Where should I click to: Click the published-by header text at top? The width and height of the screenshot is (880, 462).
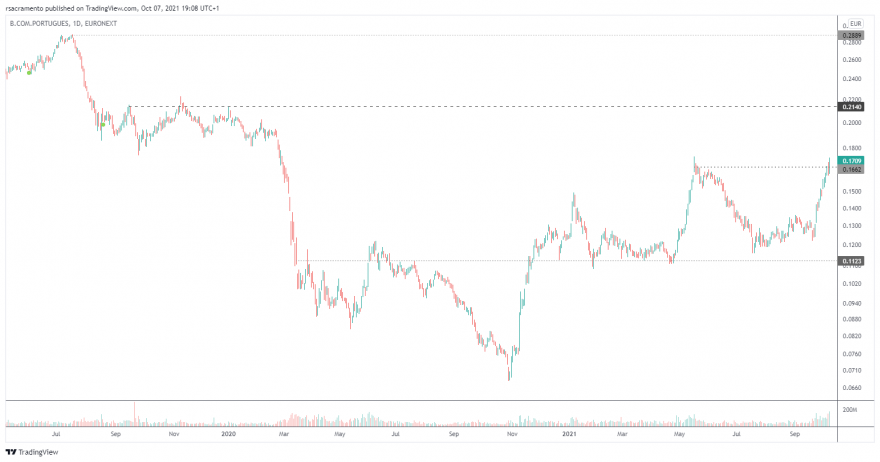[112, 8]
